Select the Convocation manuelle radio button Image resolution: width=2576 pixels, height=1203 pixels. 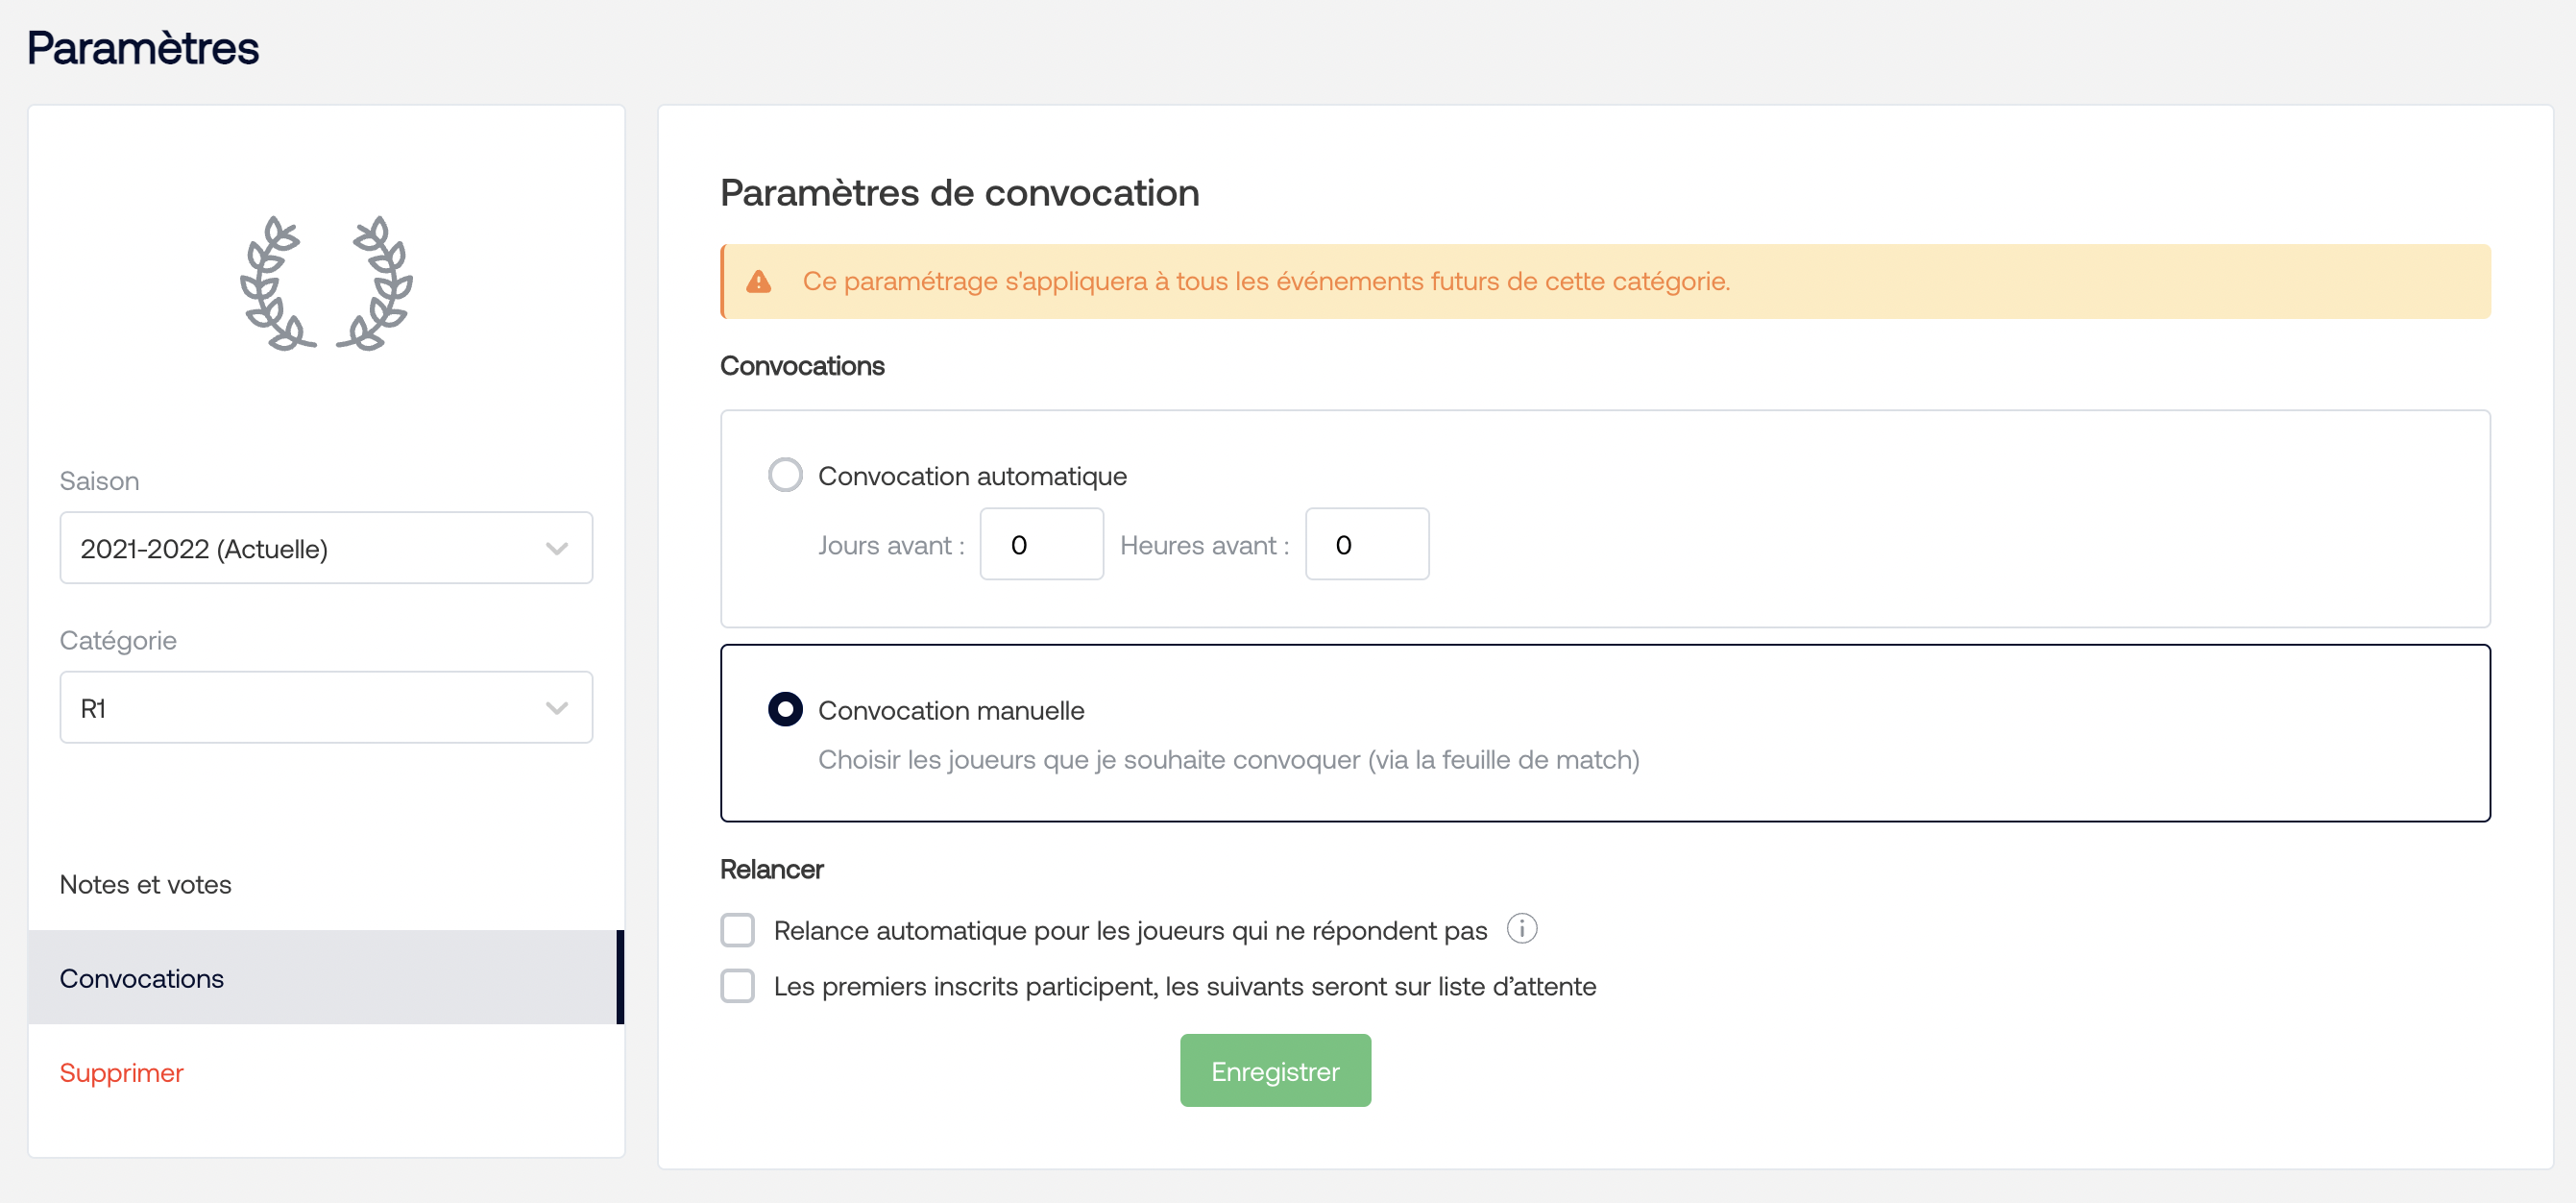tap(785, 709)
